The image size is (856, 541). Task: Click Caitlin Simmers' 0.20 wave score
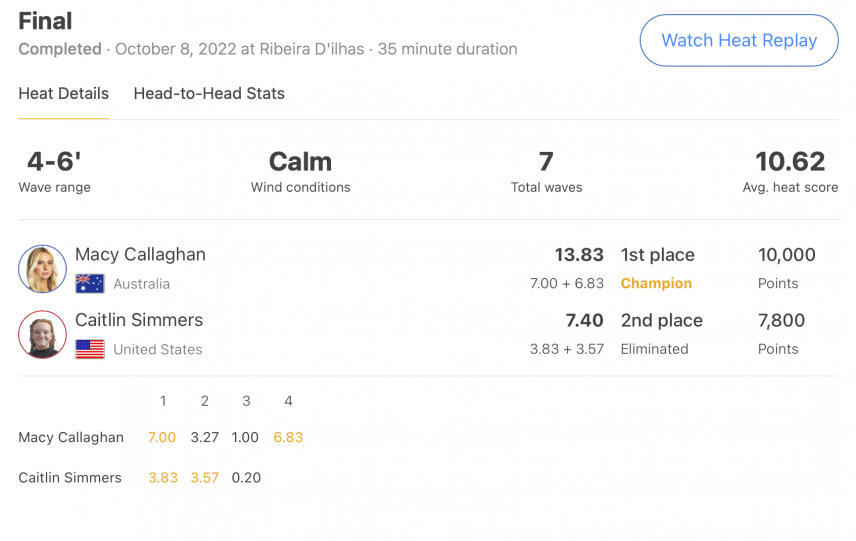[x=246, y=478]
